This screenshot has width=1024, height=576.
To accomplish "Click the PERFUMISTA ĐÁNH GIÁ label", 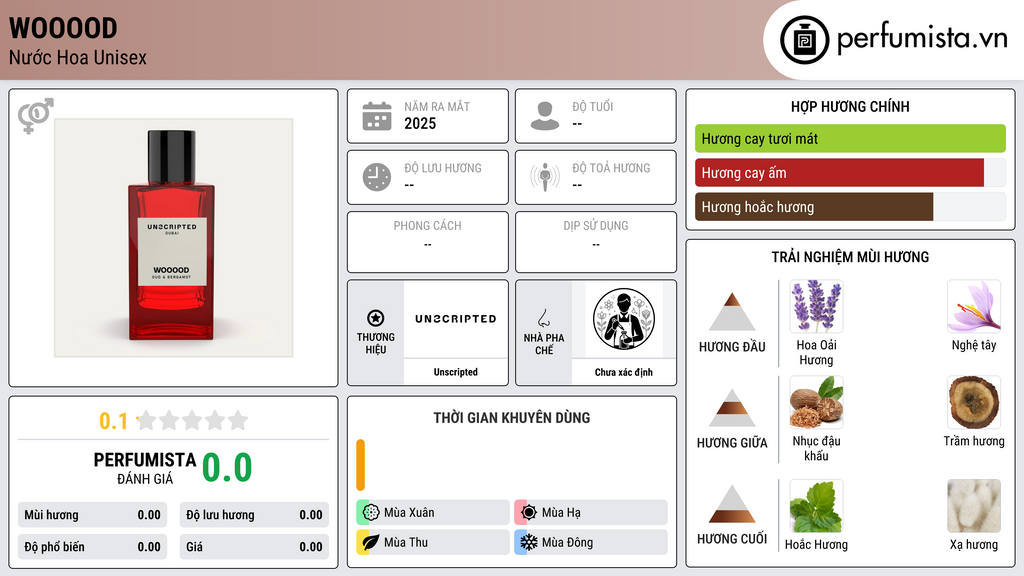I will [x=145, y=468].
